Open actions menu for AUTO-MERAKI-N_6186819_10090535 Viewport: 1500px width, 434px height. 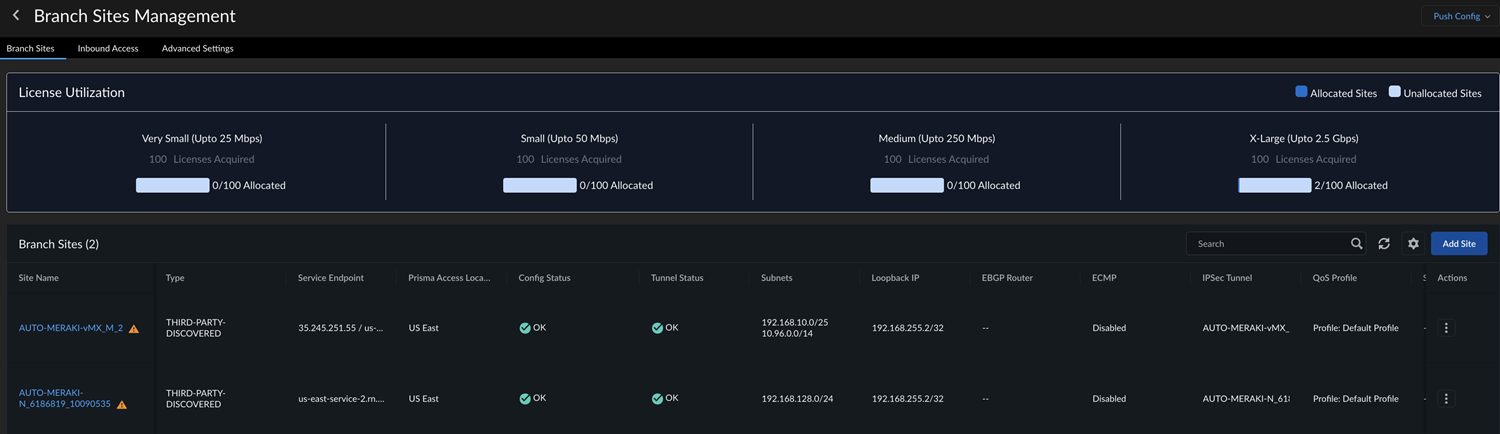click(1446, 399)
